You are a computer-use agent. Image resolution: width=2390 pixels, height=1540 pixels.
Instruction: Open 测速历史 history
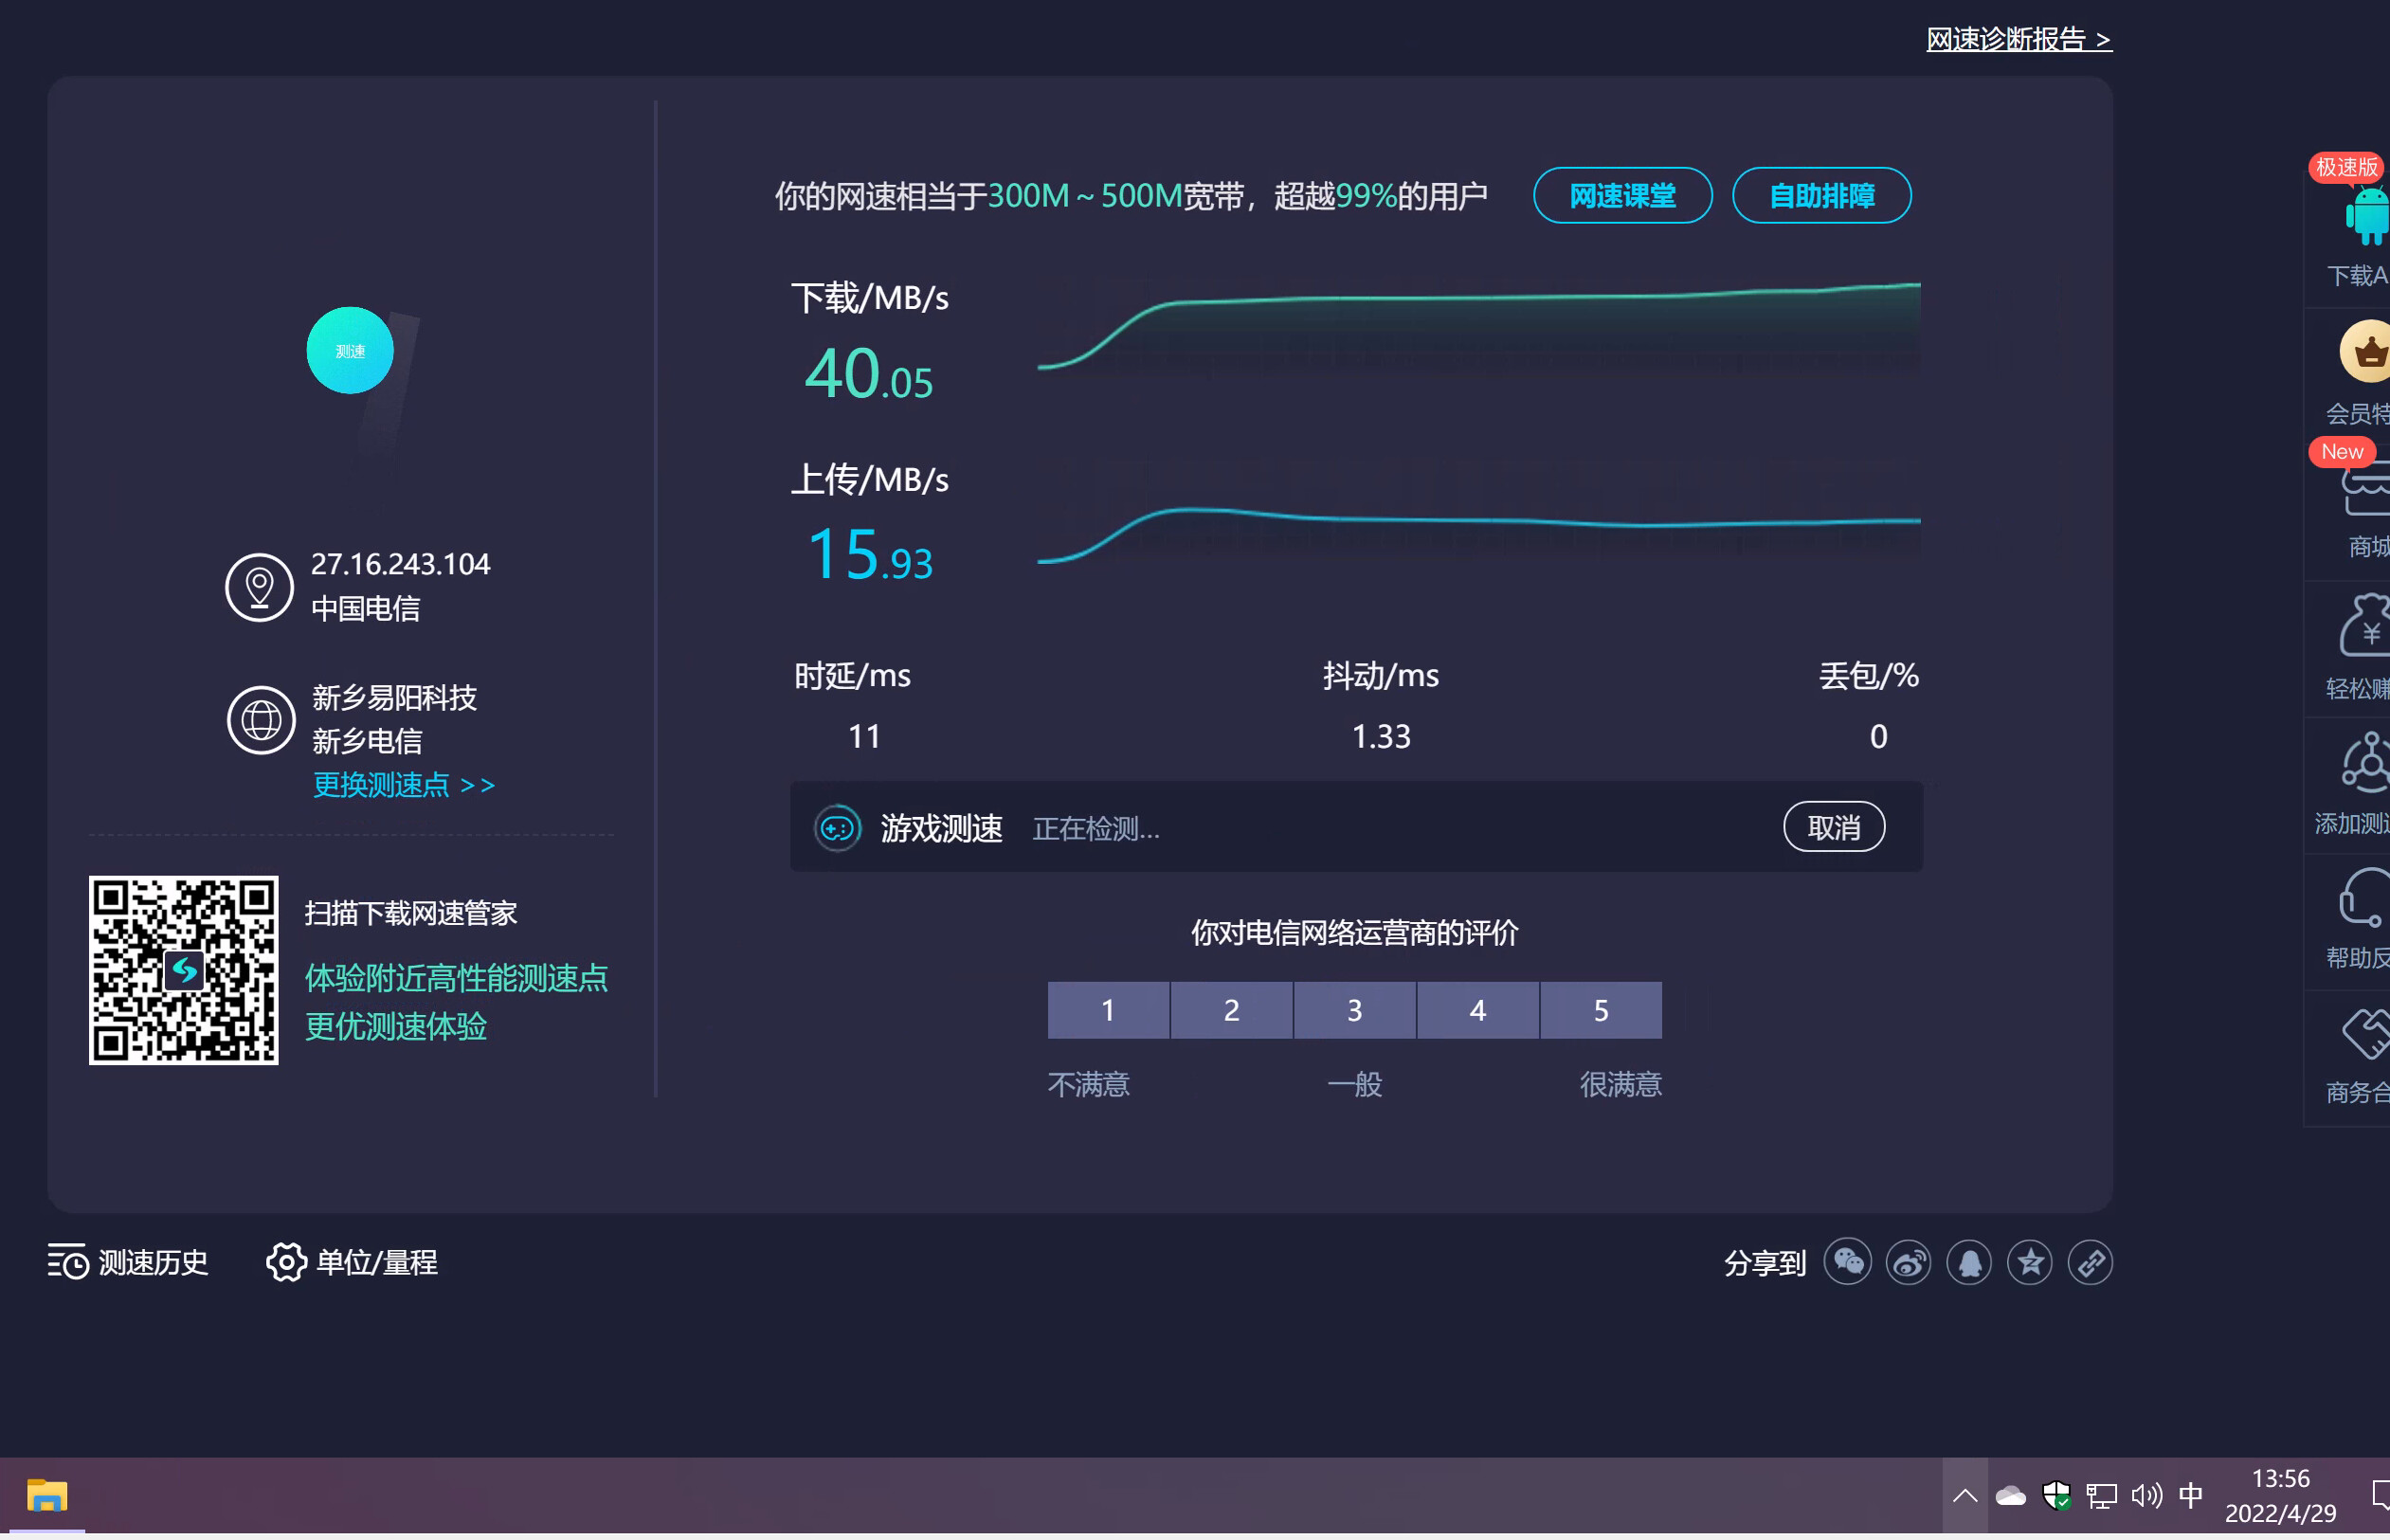click(x=128, y=1263)
